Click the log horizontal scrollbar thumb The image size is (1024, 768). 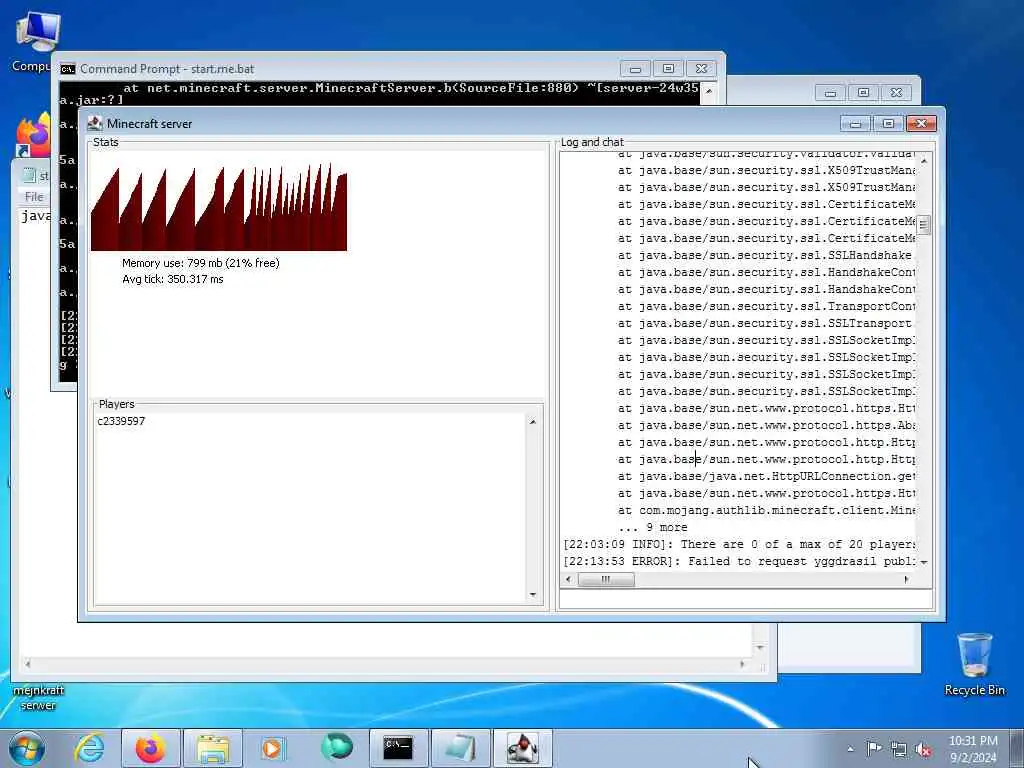click(x=606, y=579)
